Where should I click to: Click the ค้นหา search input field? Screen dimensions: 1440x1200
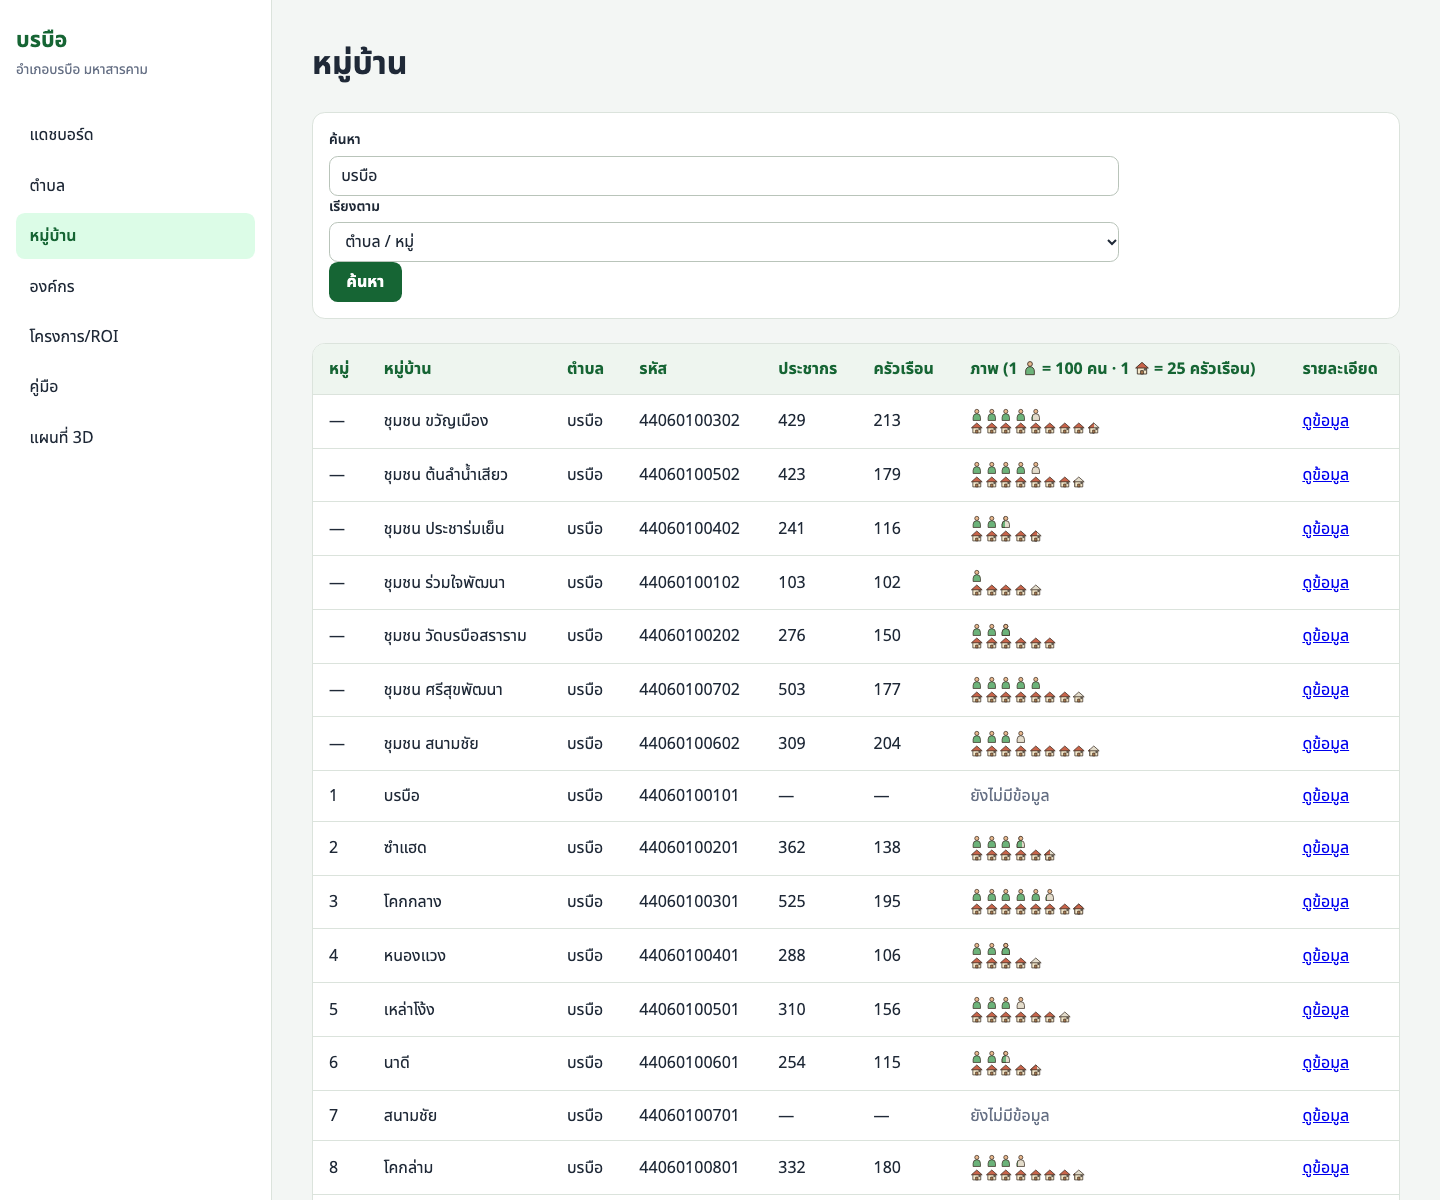point(723,176)
